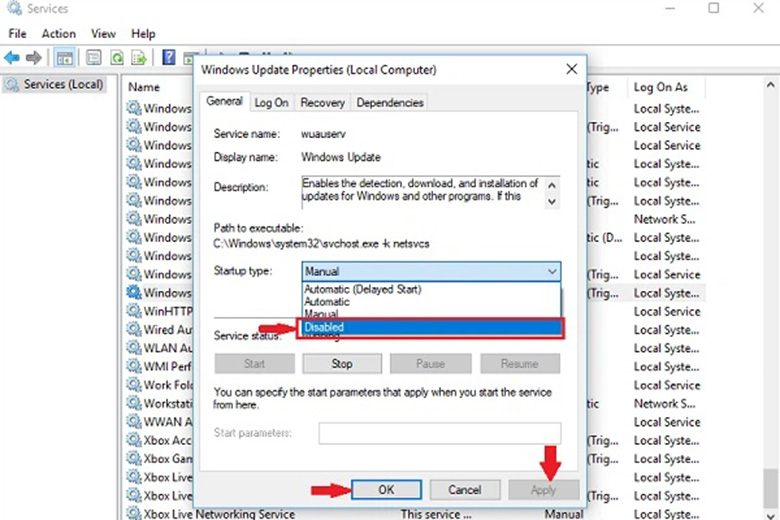The height and width of the screenshot is (520, 780).
Task: Click Local Service in the Work Fol row
Action: [x=667, y=385]
